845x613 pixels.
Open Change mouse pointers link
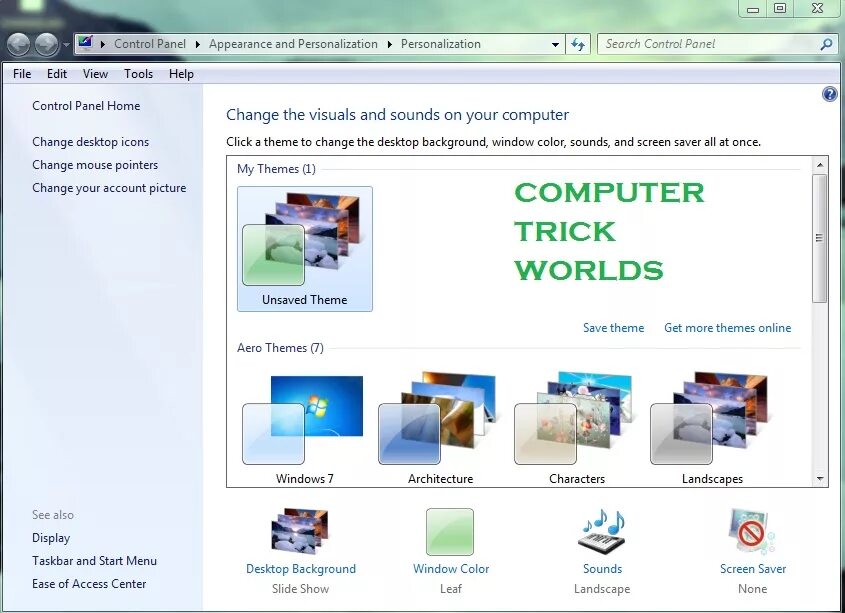click(x=95, y=165)
